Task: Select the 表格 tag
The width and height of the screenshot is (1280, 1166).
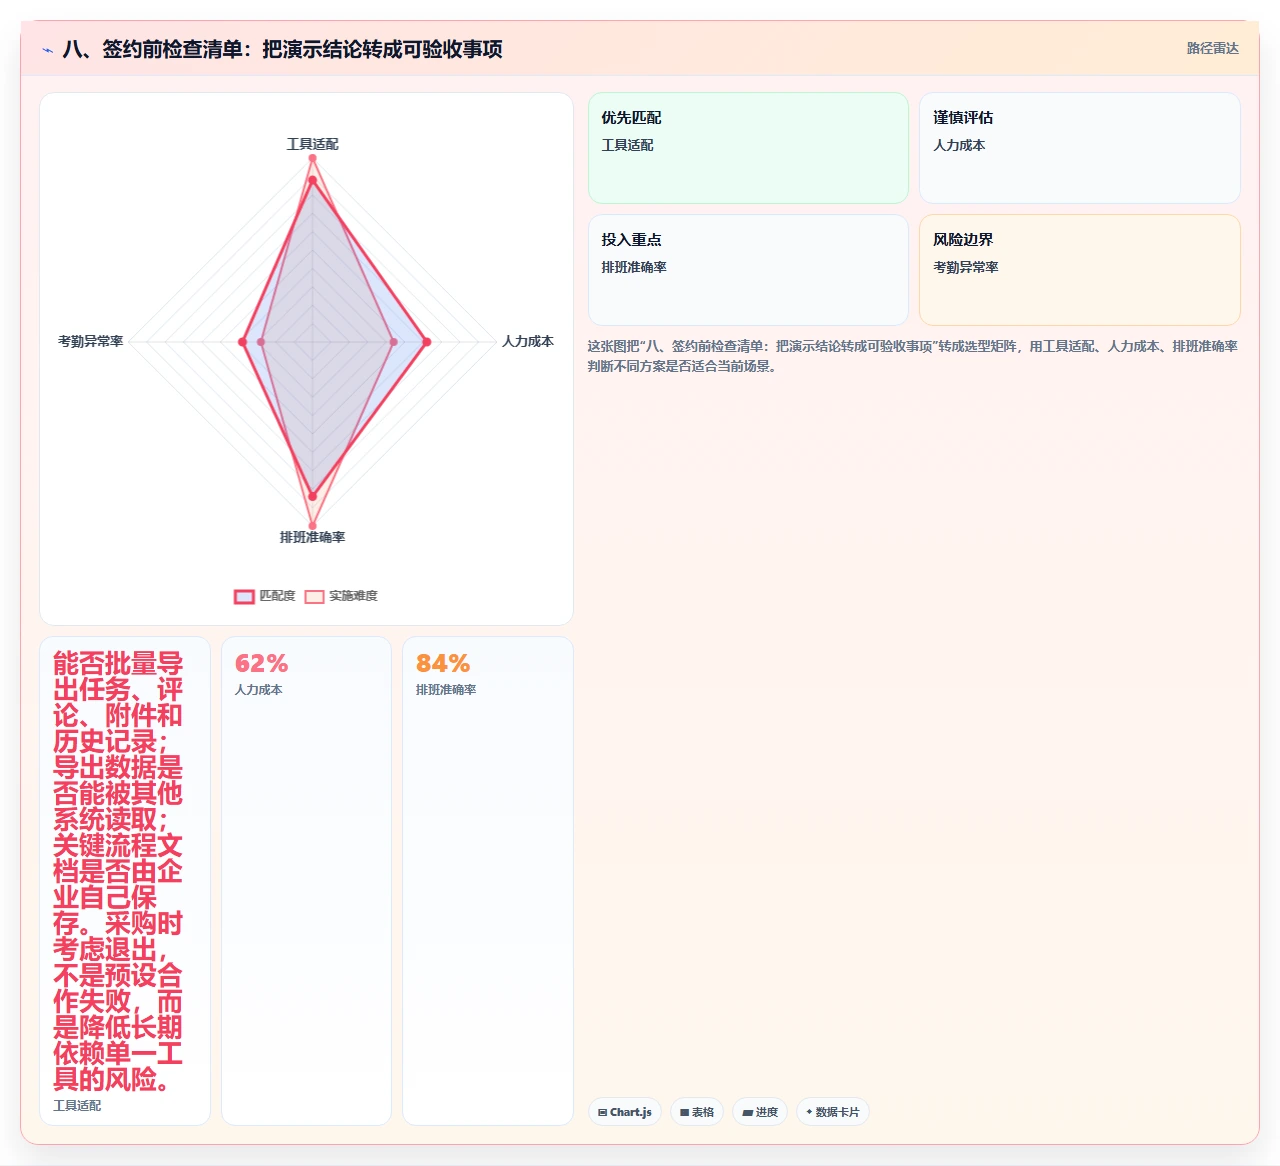Action: click(697, 1112)
